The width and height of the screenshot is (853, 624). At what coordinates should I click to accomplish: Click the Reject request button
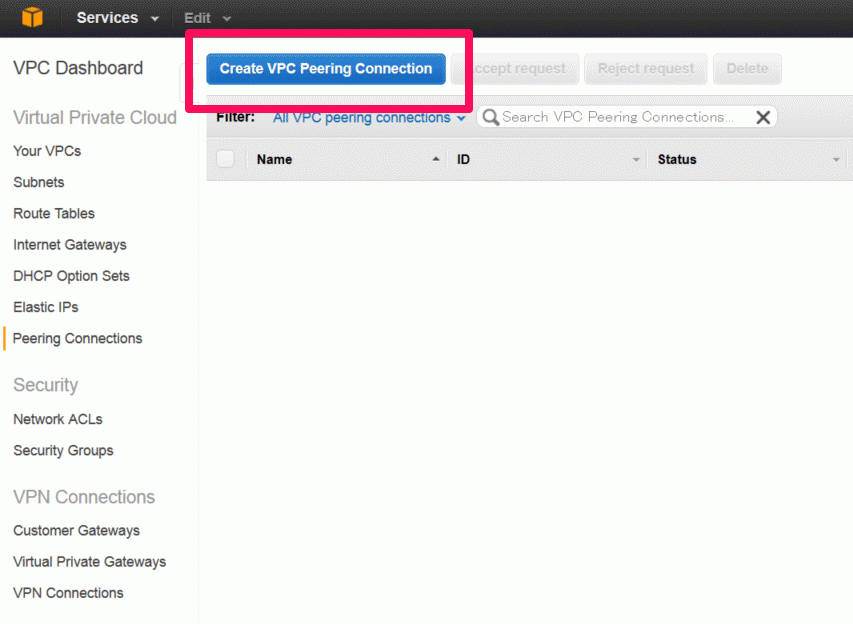click(646, 69)
